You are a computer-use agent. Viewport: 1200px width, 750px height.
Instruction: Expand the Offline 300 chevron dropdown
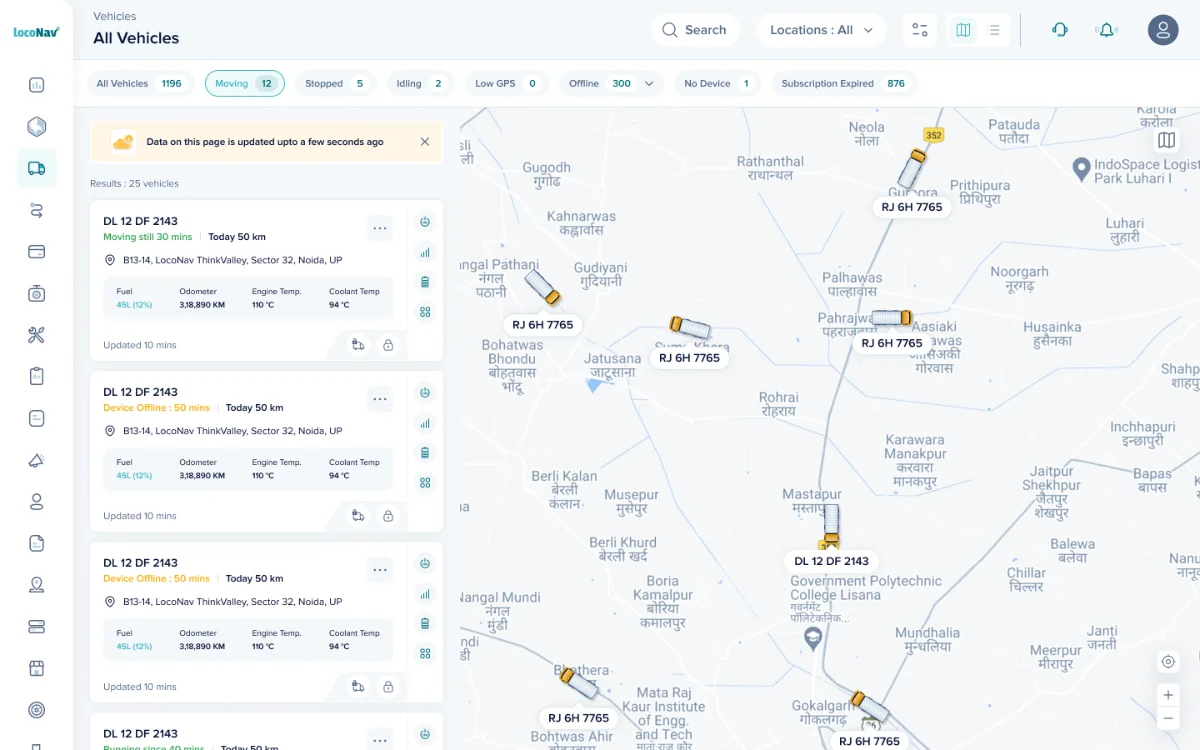click(x=649, y=84)
